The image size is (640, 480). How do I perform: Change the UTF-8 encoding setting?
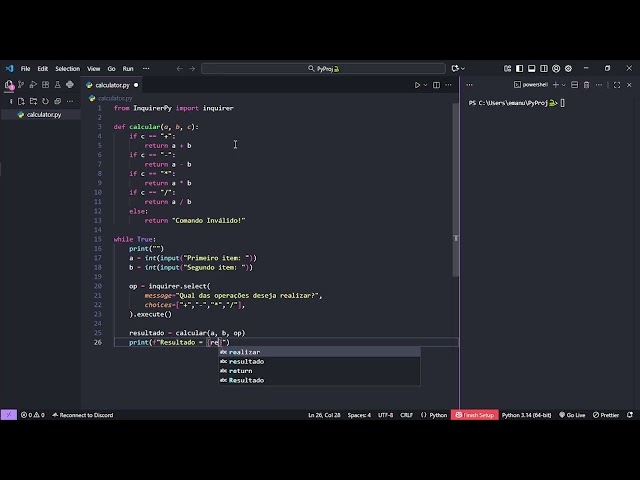click(x=385, y=415)
